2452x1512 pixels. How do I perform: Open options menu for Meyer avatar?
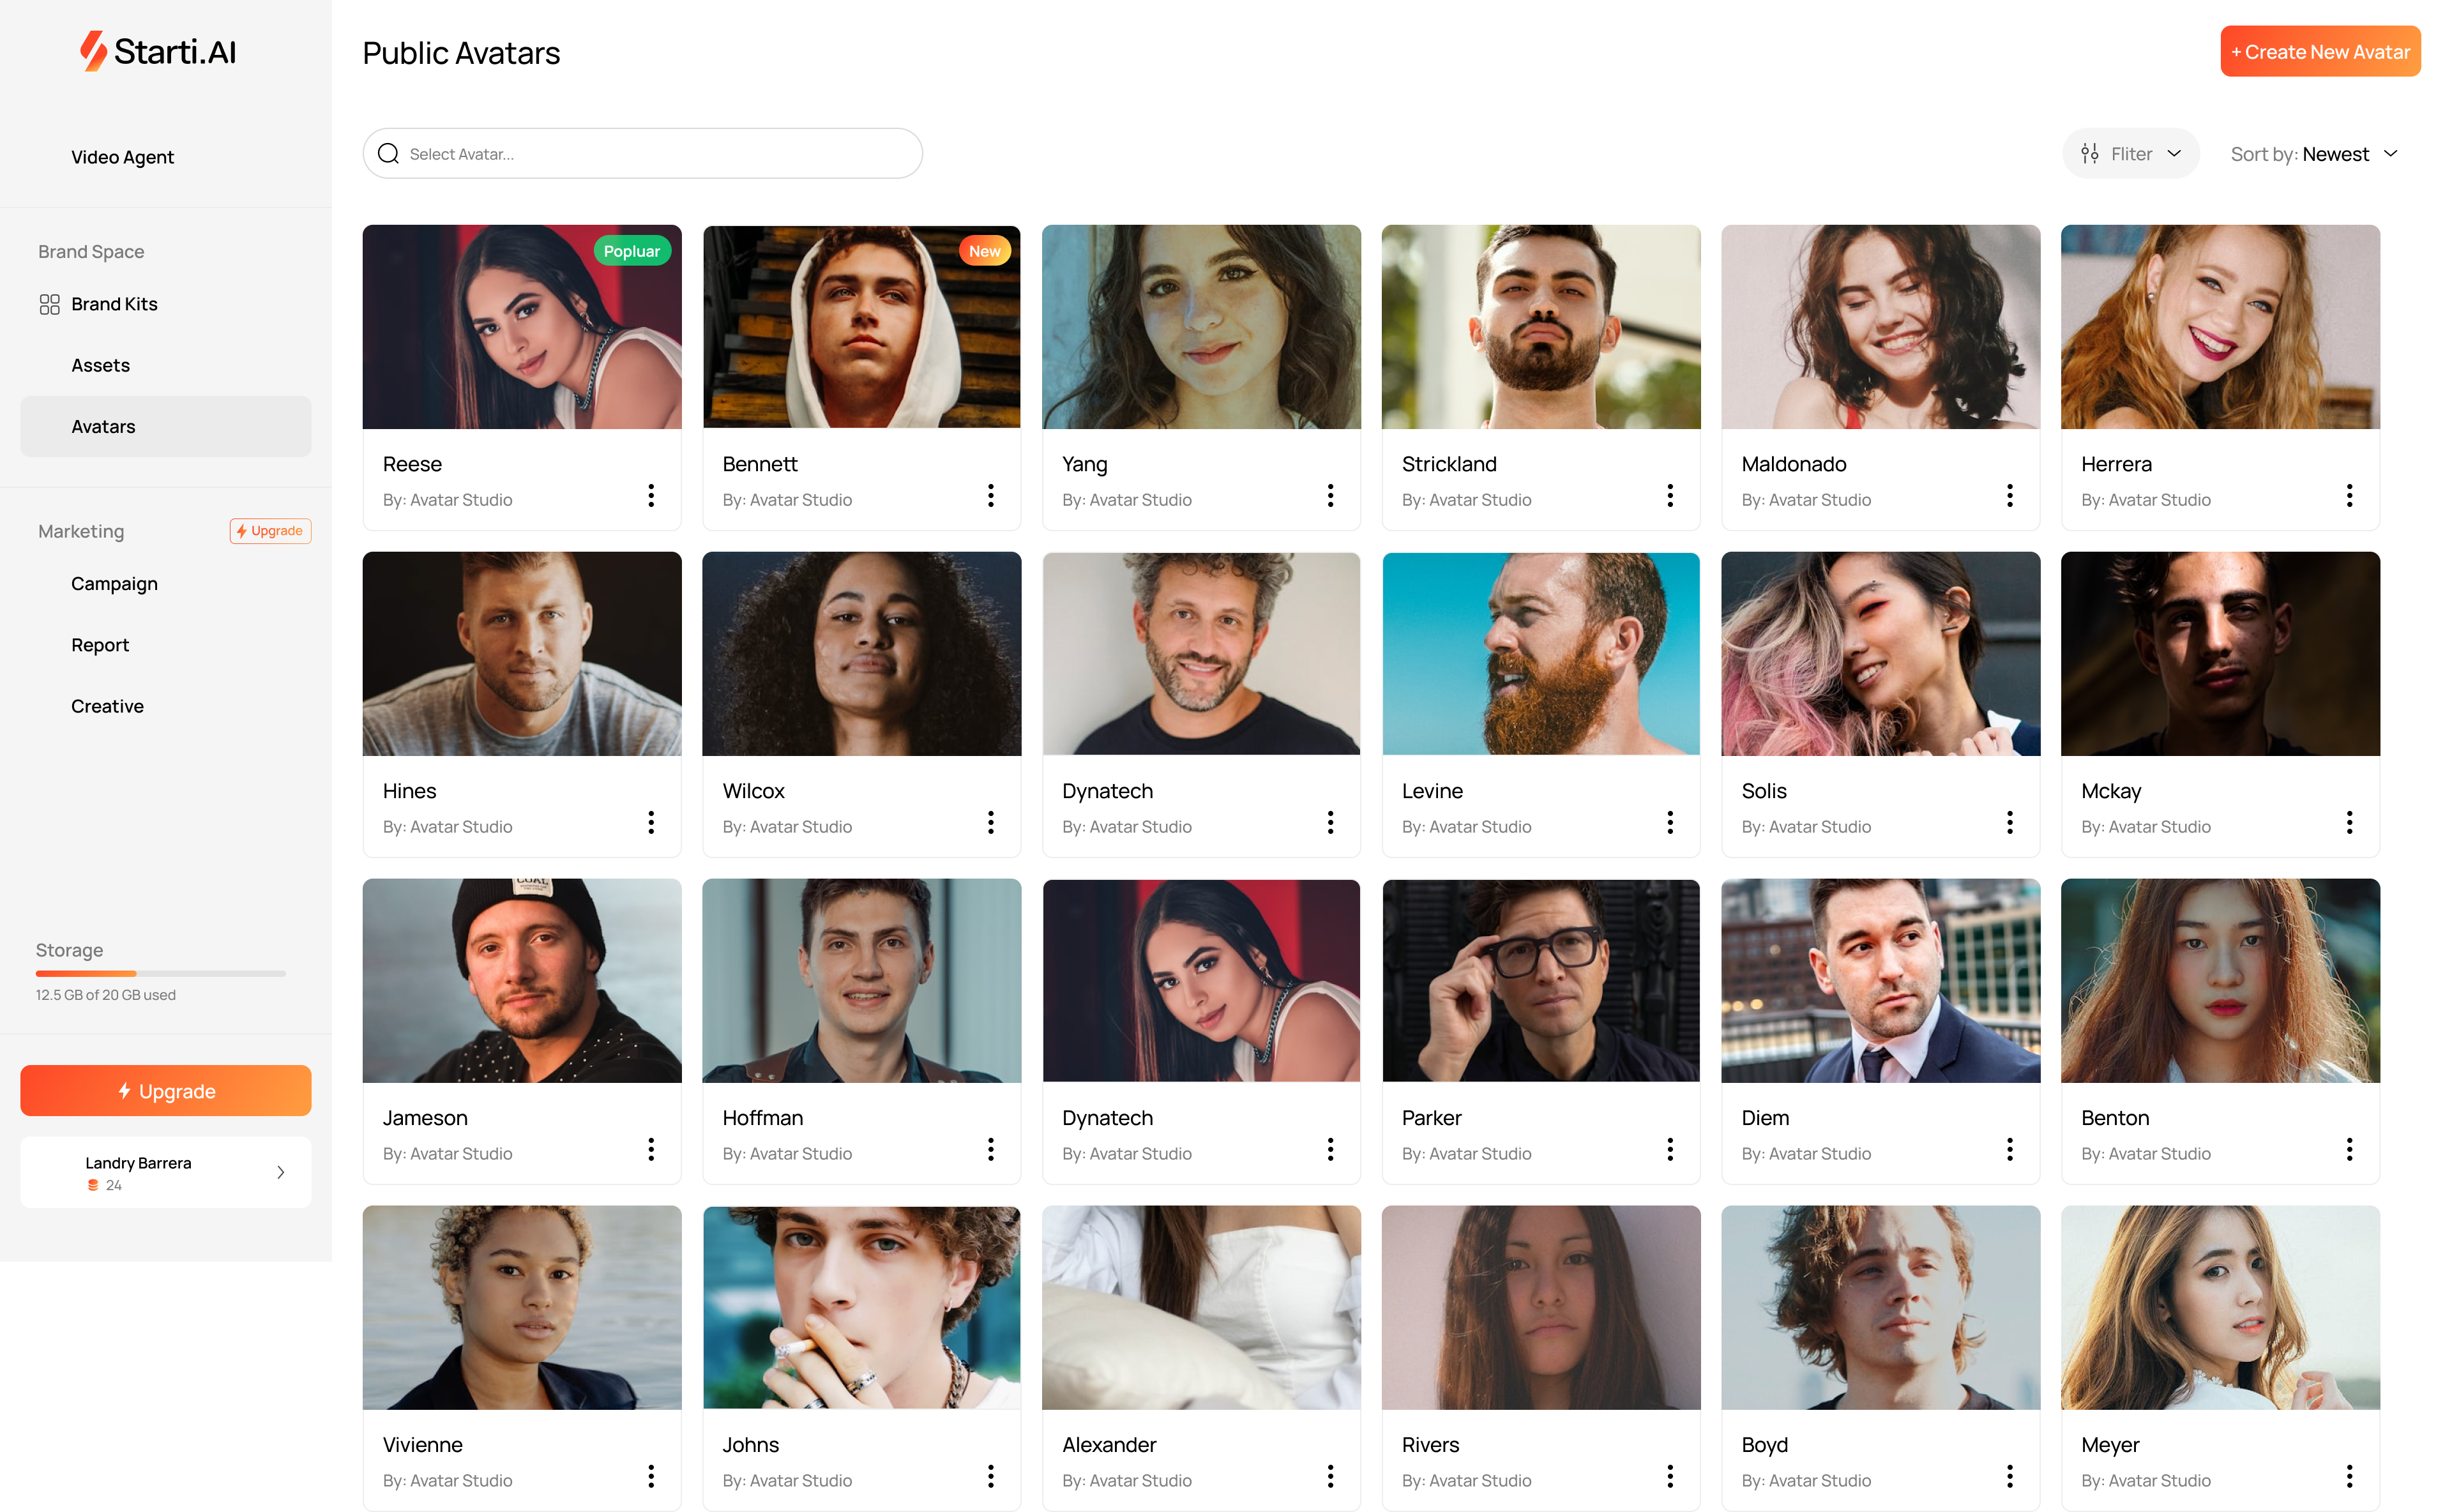[2350, 1477]
